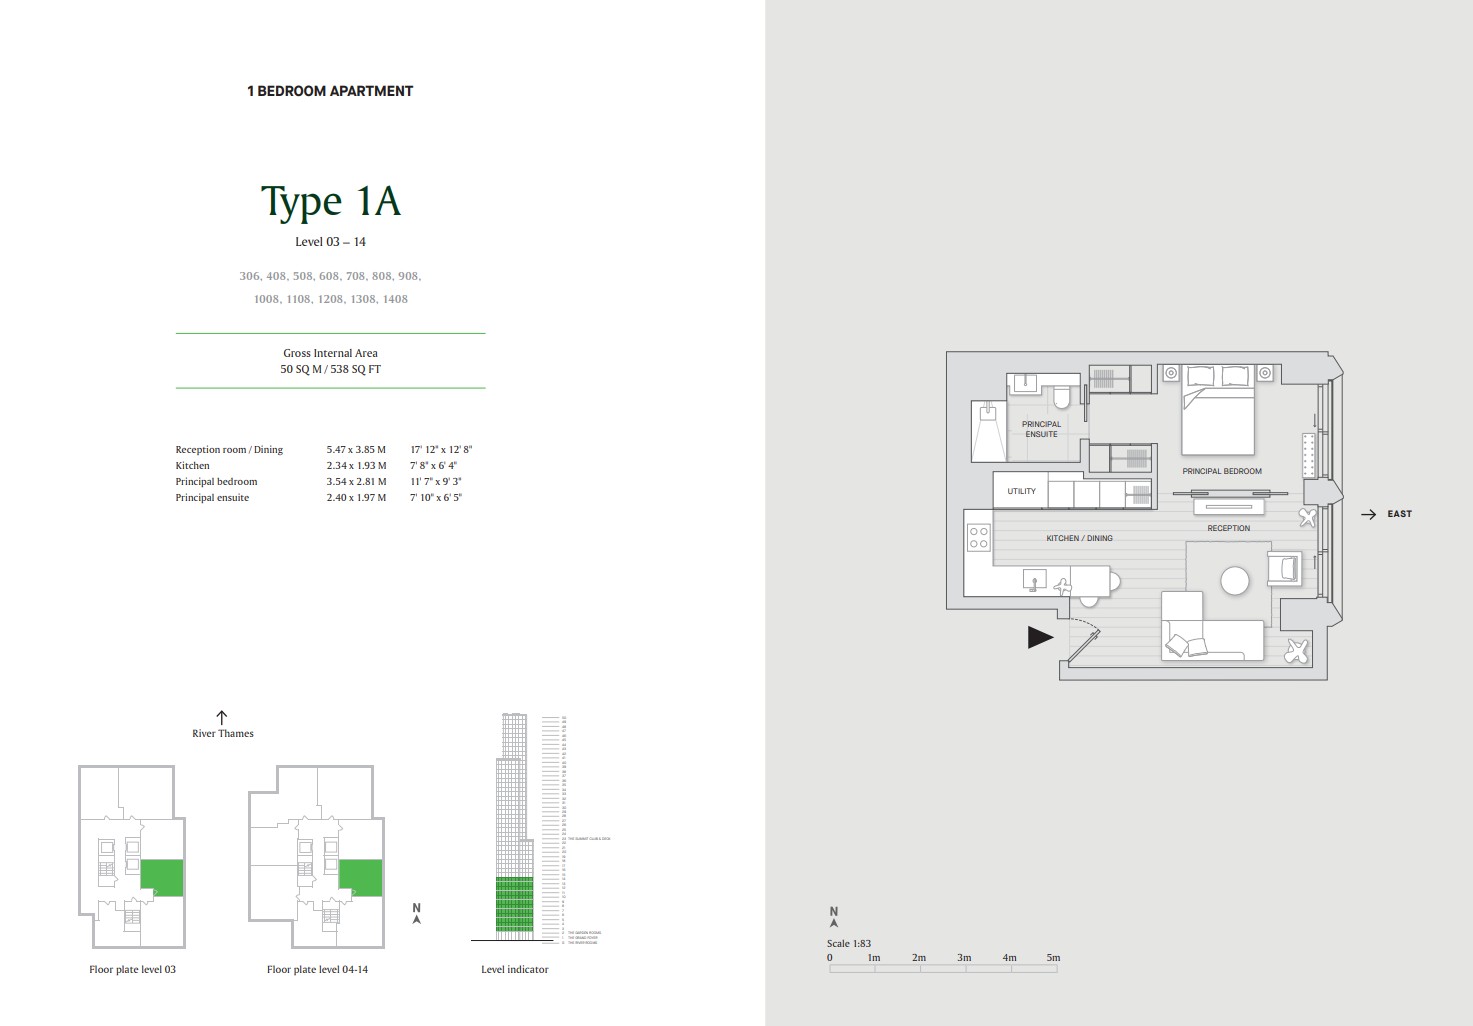Click the "Scale 1:83" text

849,944
